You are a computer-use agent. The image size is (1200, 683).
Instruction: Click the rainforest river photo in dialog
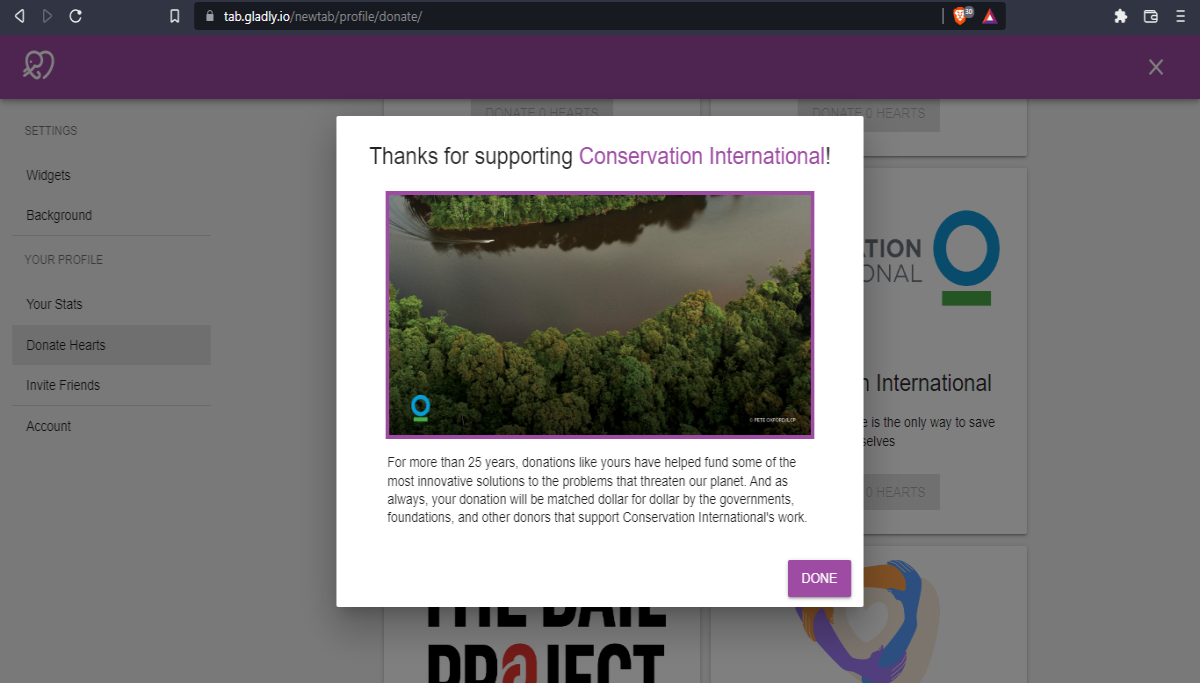[x=600, y=315]
